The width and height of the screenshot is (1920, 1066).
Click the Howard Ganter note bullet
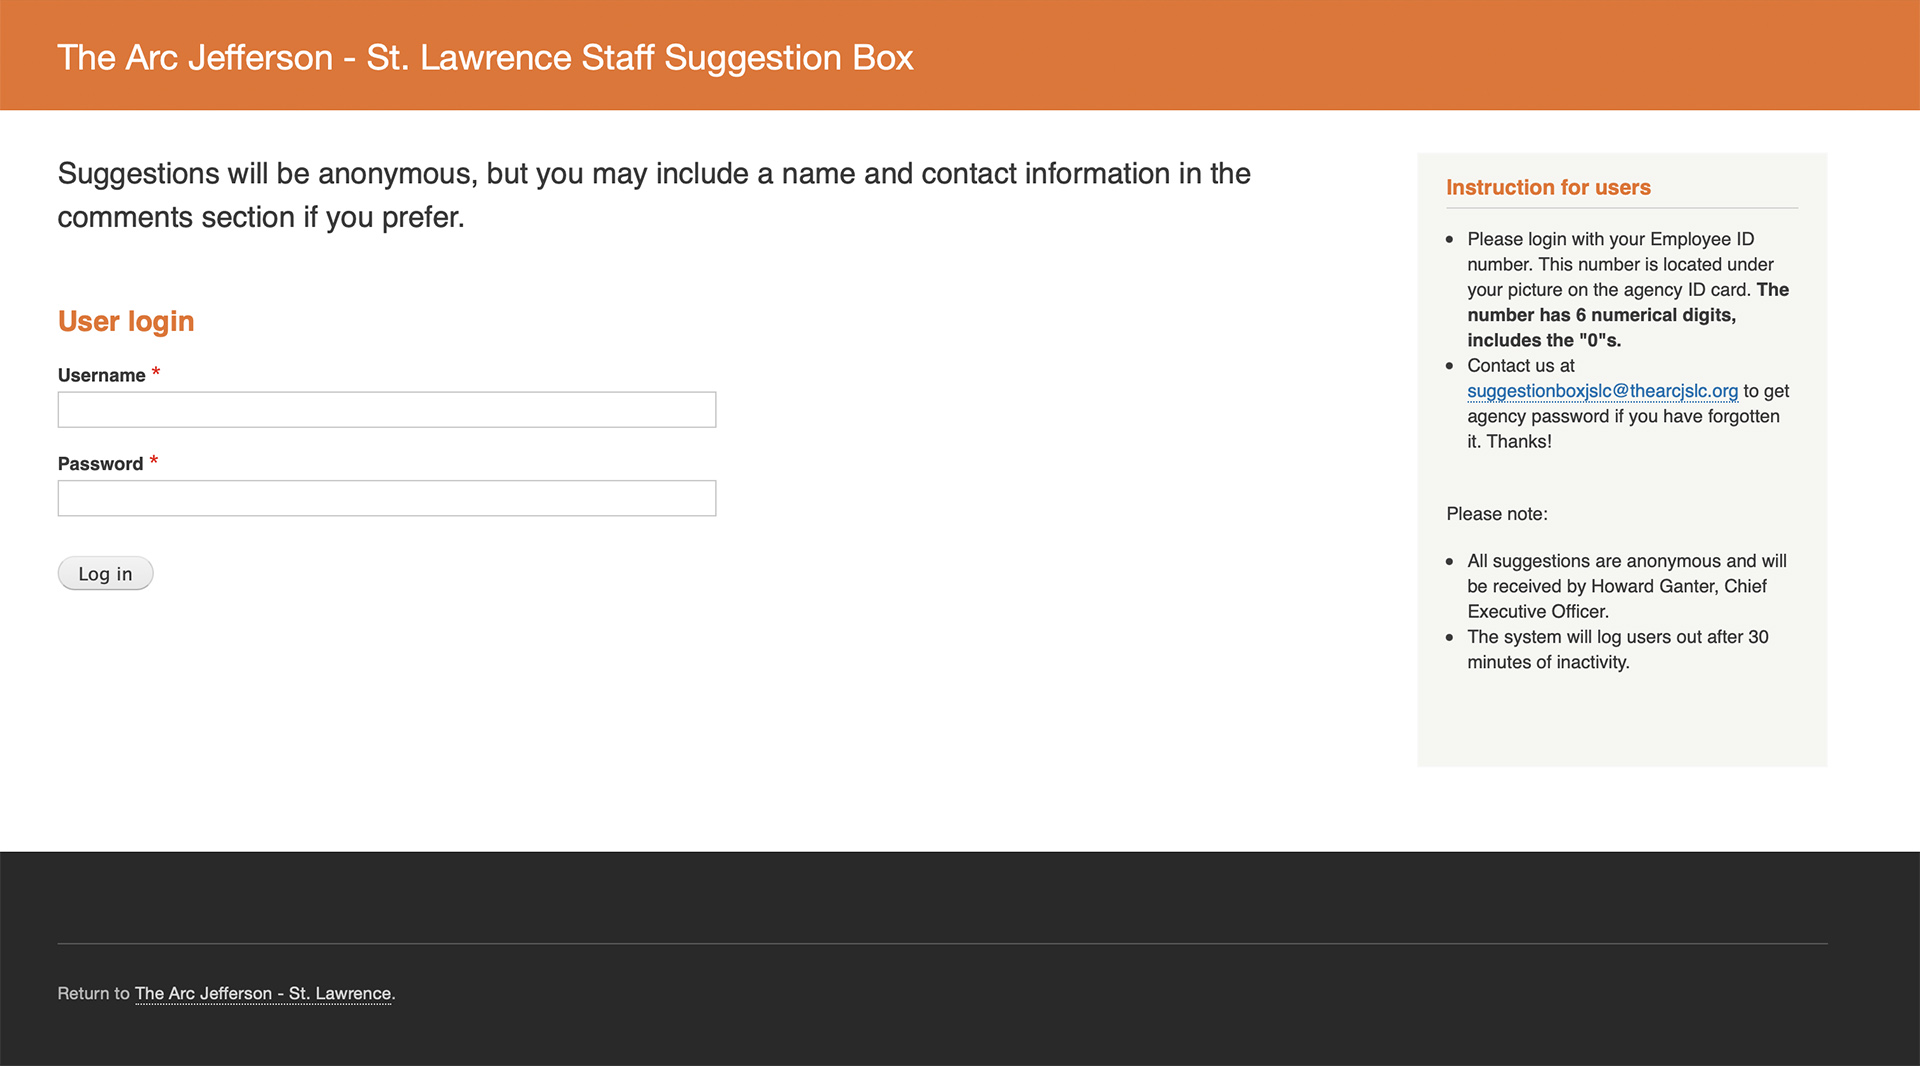[x=1627, y=586]
